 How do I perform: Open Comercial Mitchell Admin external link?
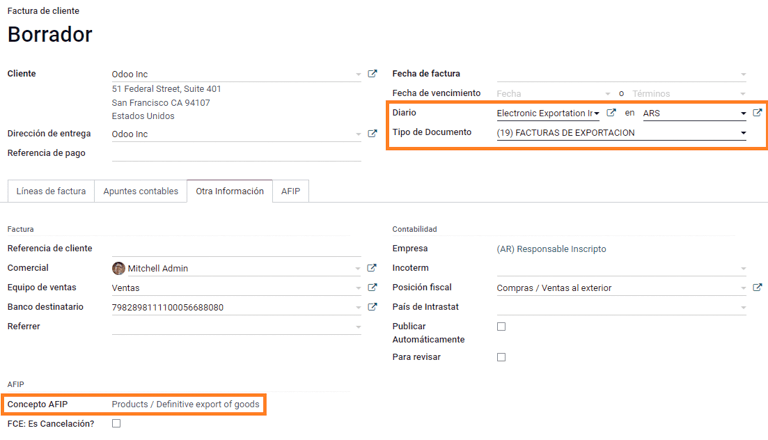pyautogui.click(x=373, y=268)
